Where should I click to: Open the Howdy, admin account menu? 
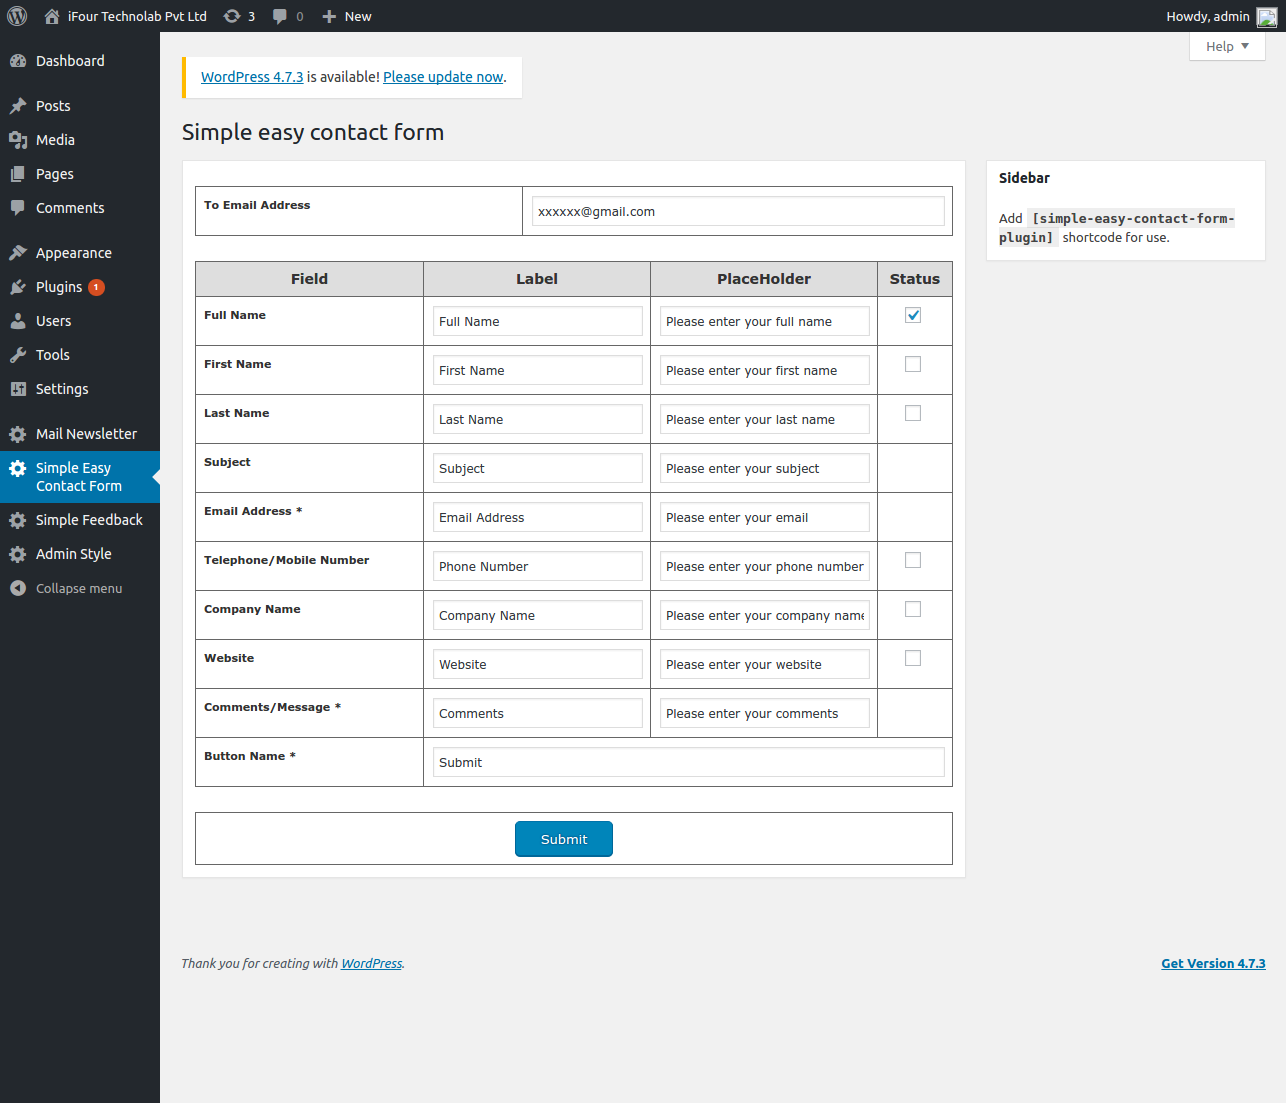(x=1221, y=16)
